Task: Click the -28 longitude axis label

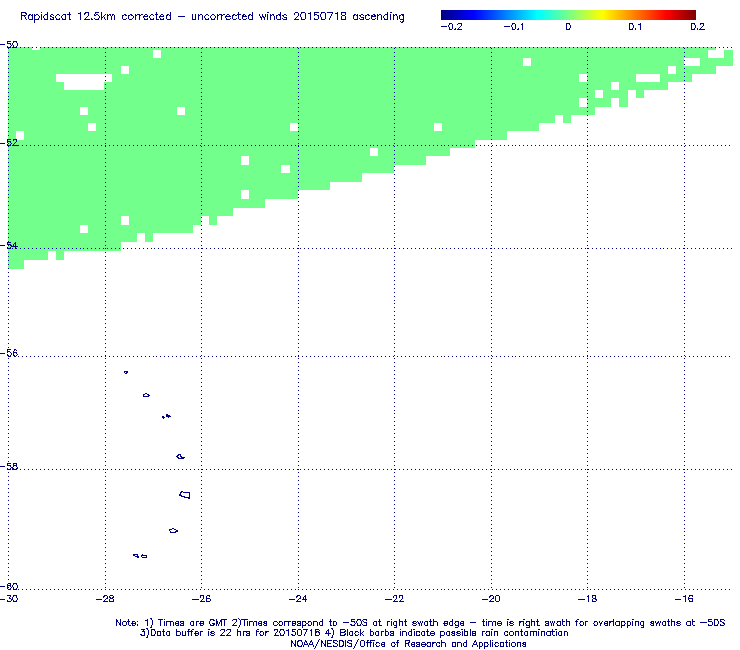Action: 105,599
